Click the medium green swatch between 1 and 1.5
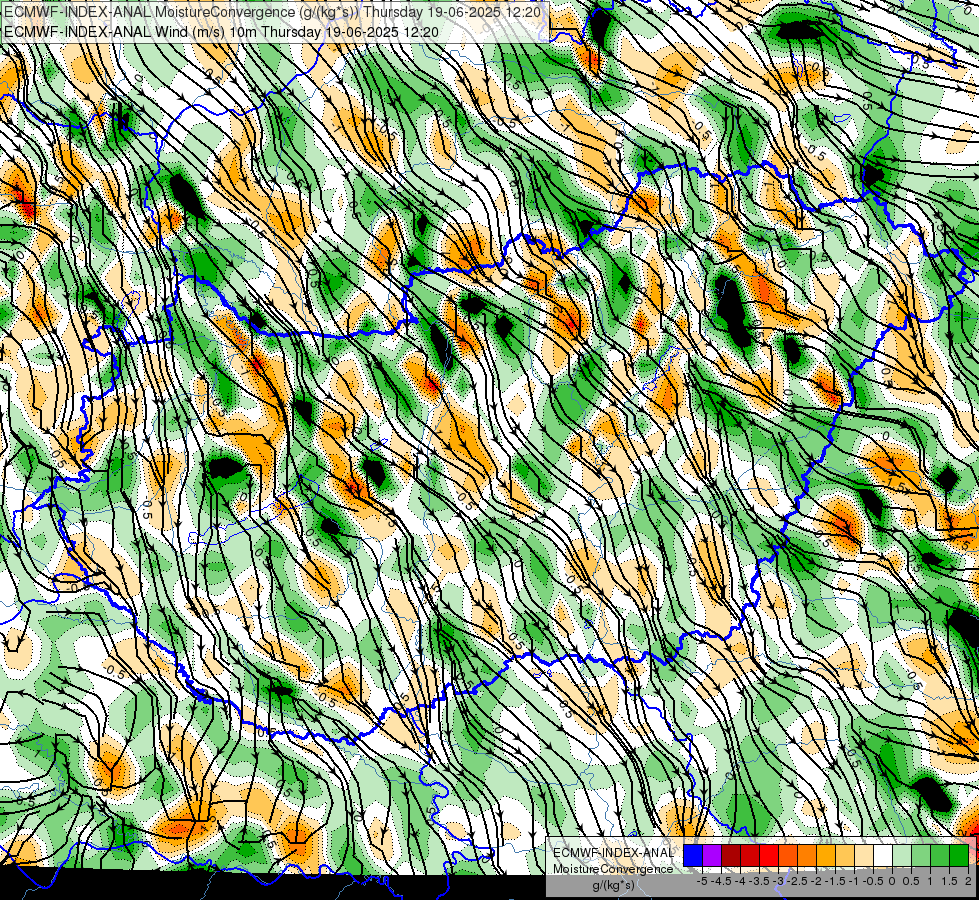Image resolution: width=979 pixels, height=900 pixels. pos(940,855)
